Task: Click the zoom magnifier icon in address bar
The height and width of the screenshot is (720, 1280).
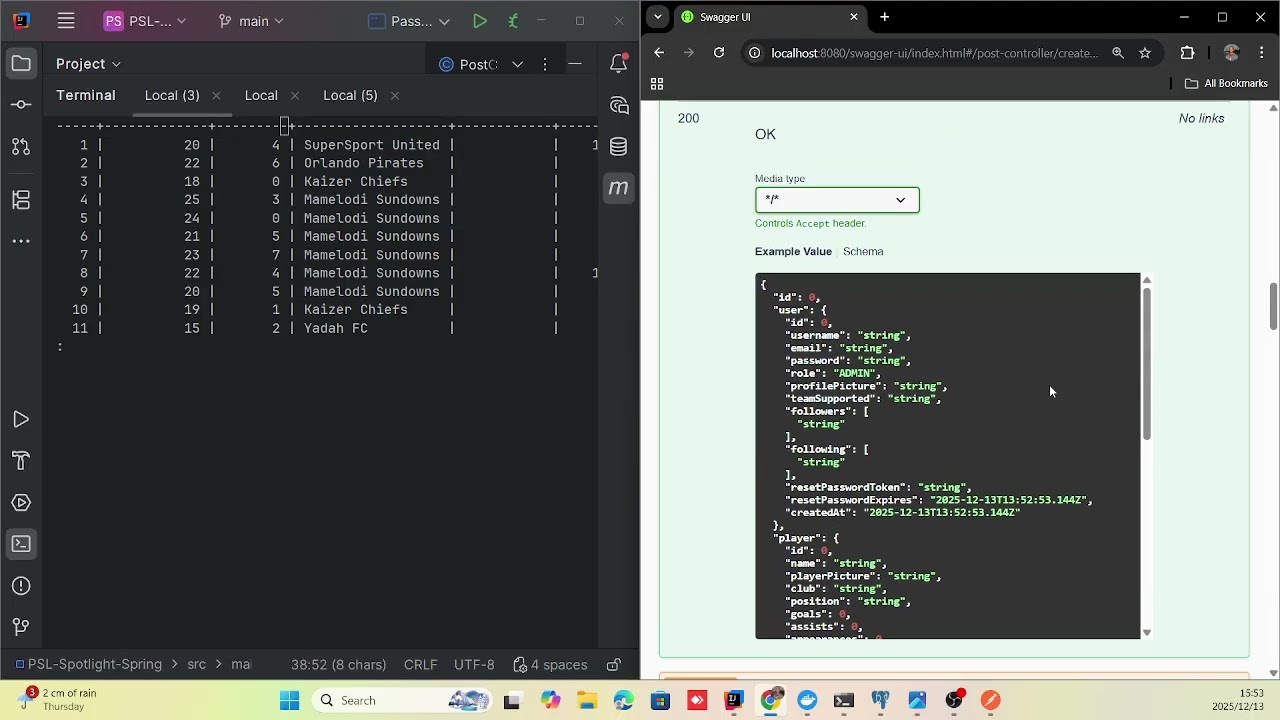Action: (1118, 53)
